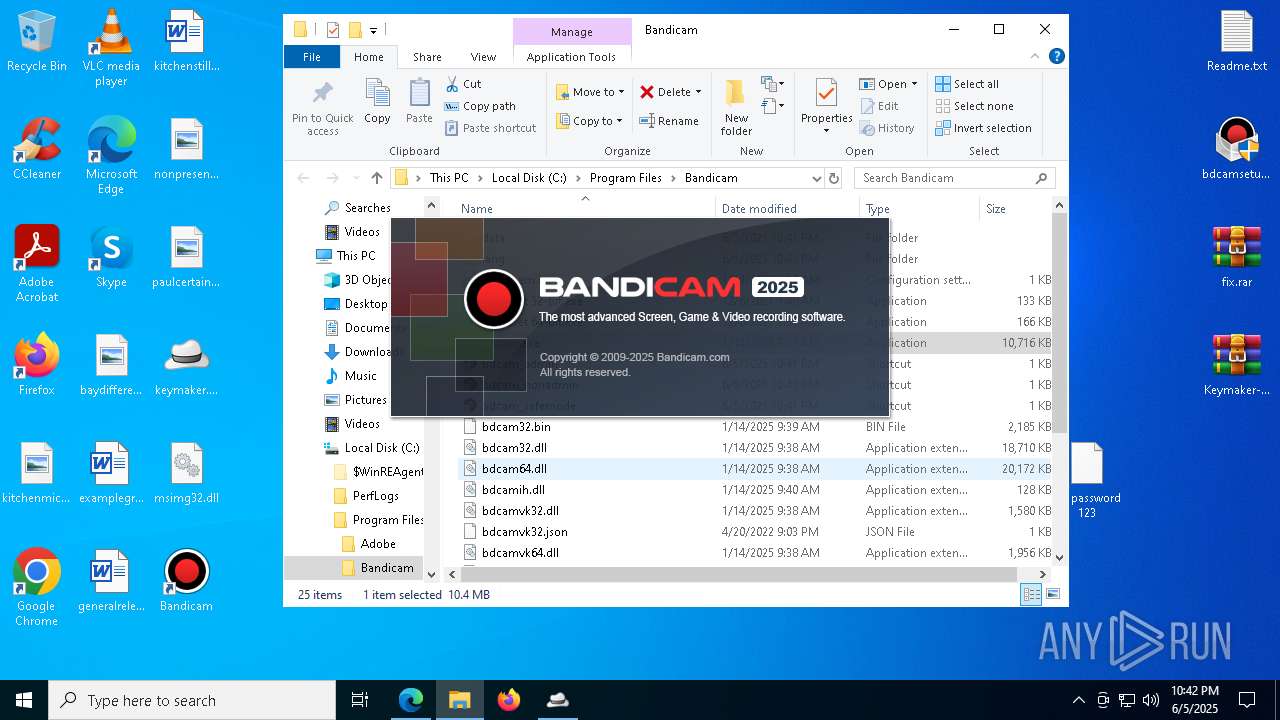Click Microsoft Edge icon in taskbar
1280x720 pixels.
[411, 700]
